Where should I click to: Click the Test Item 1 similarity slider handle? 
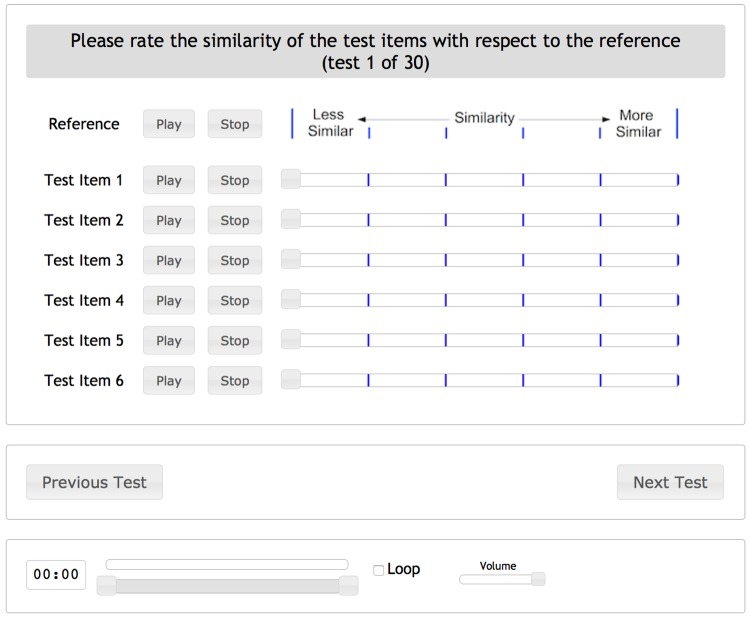pyautogui.click(x=291, y=179)
